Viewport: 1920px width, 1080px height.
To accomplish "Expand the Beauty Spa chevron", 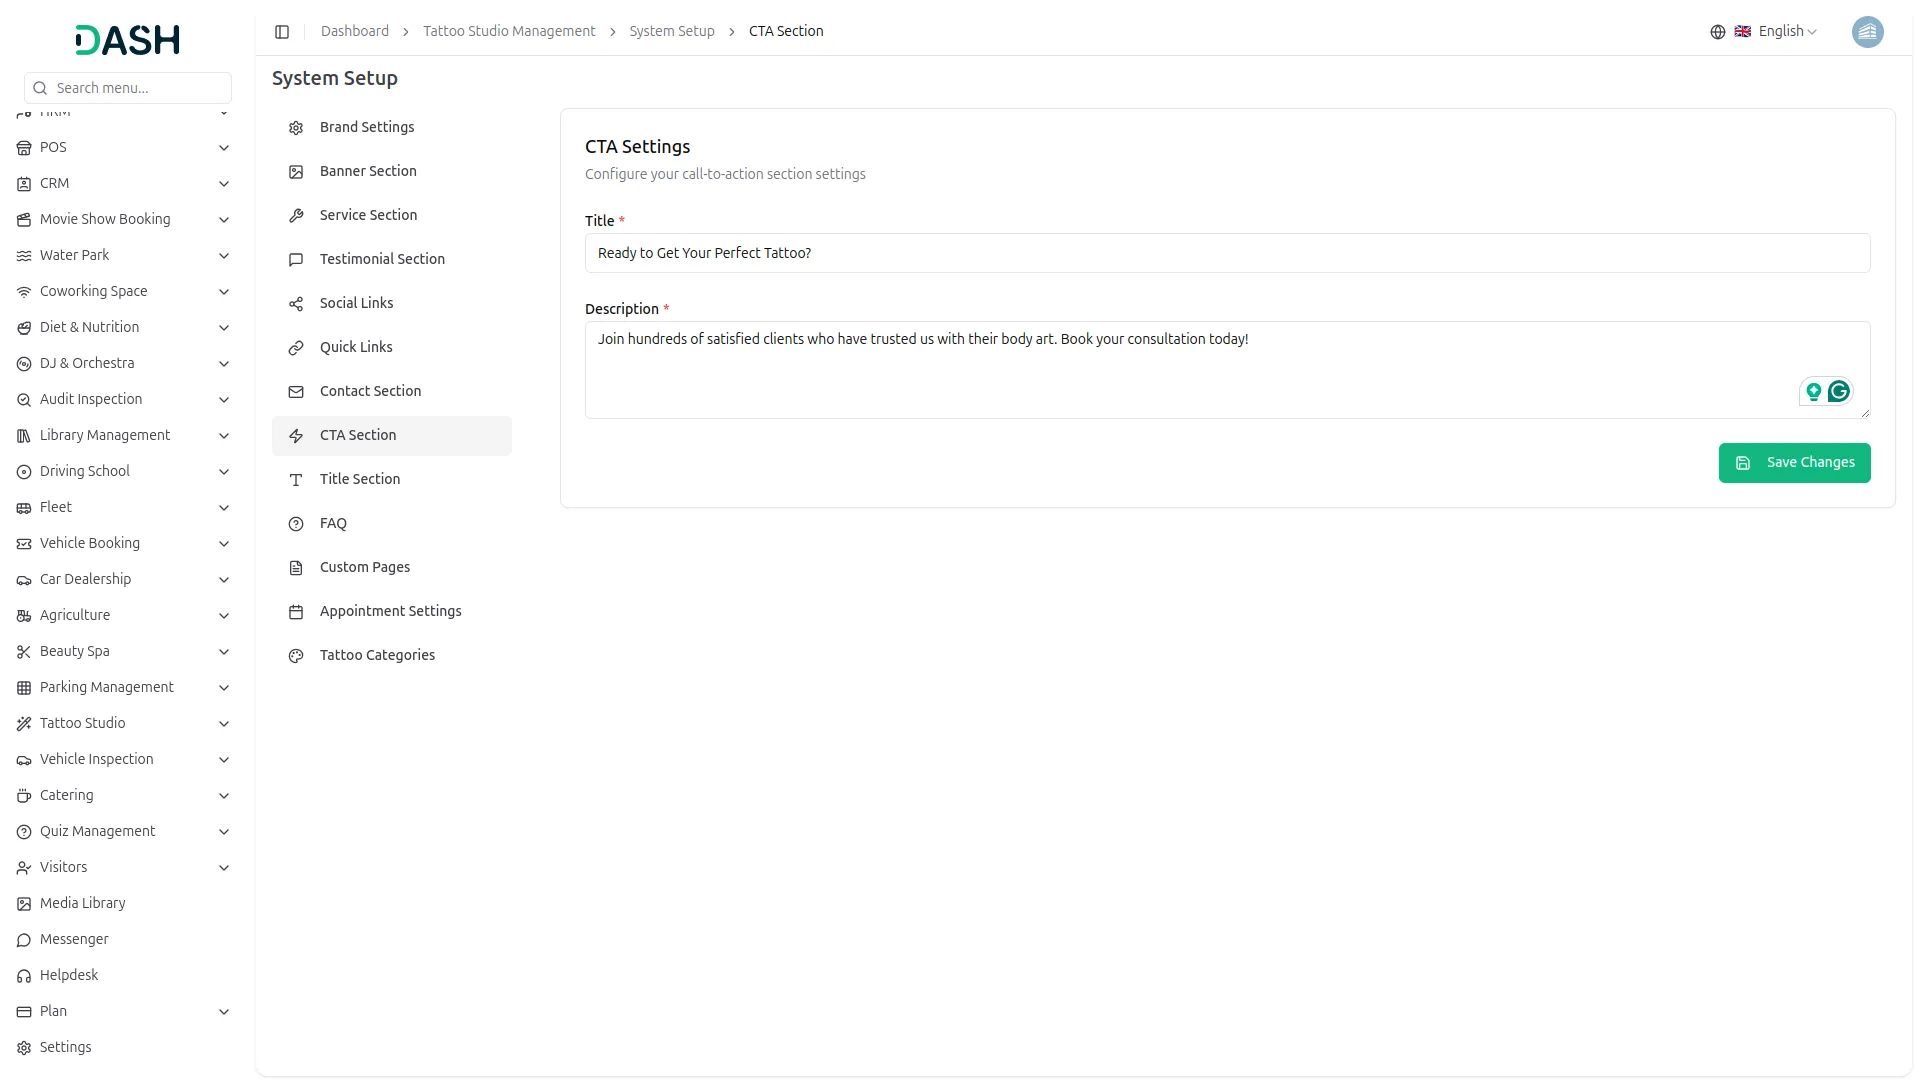I will tap(224, 652).
